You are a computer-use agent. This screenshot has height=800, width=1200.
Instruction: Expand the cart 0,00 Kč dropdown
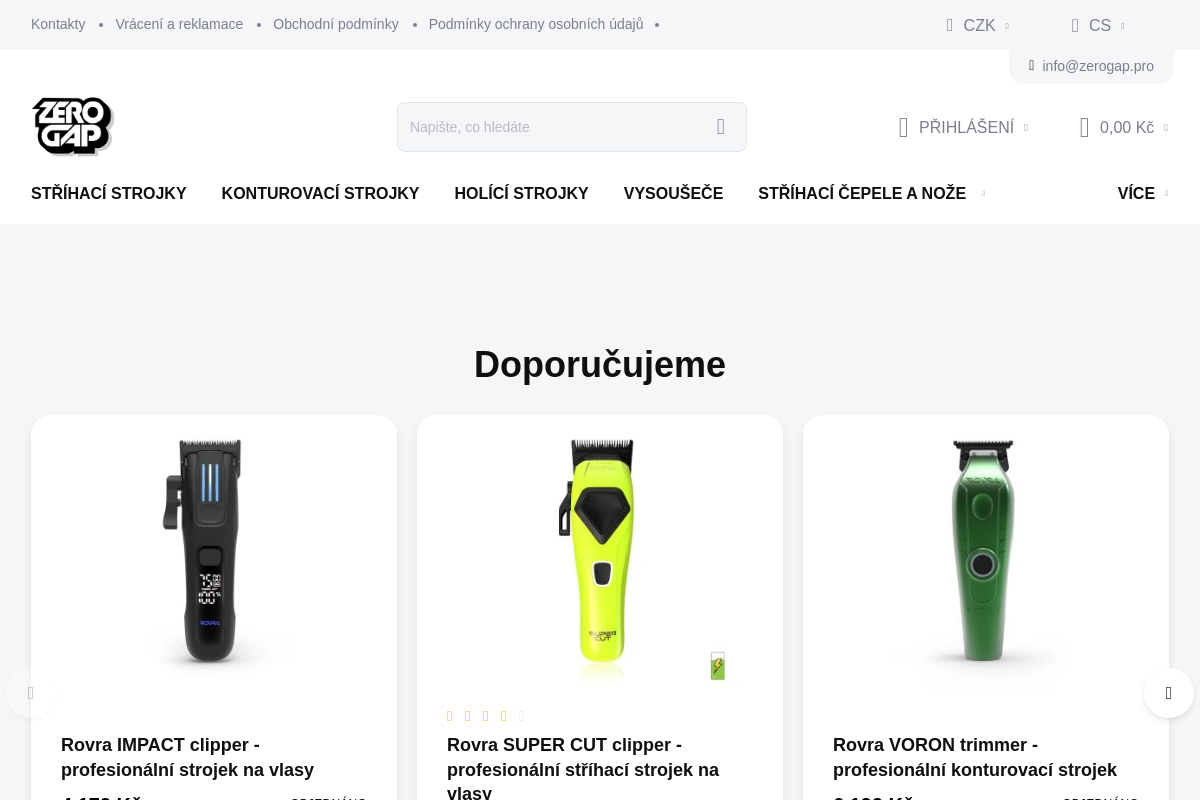tap(1165, 128)
